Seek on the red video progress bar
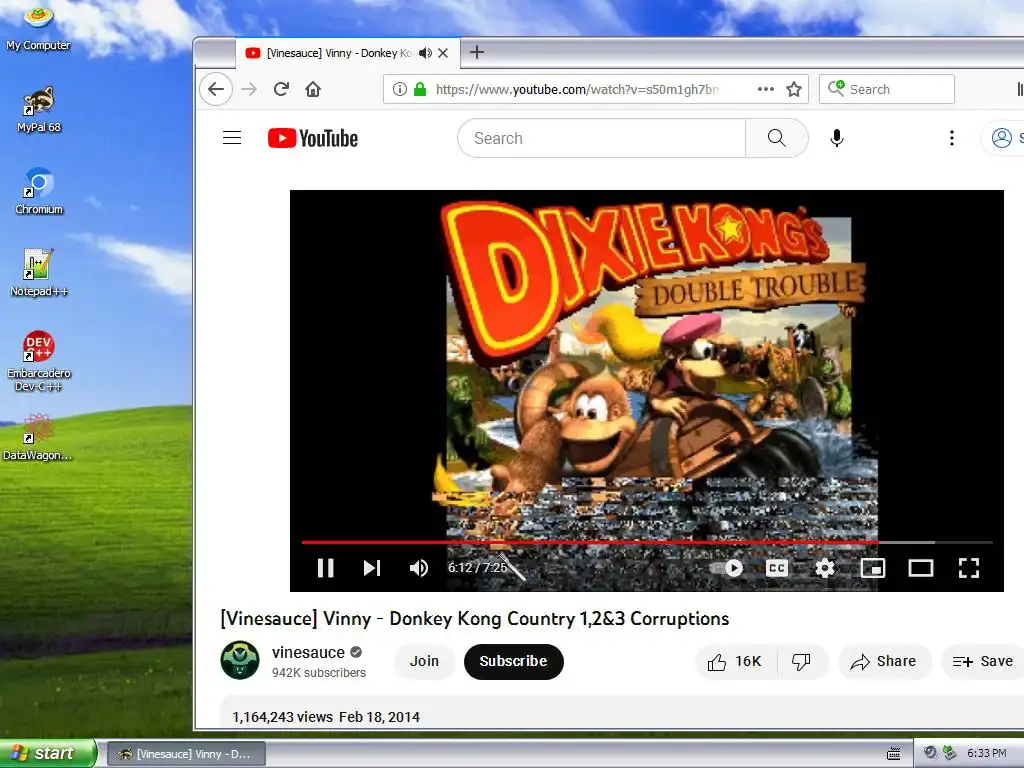Image resolution: width=1024 pixels, height=768 pixels. point(647,542)
